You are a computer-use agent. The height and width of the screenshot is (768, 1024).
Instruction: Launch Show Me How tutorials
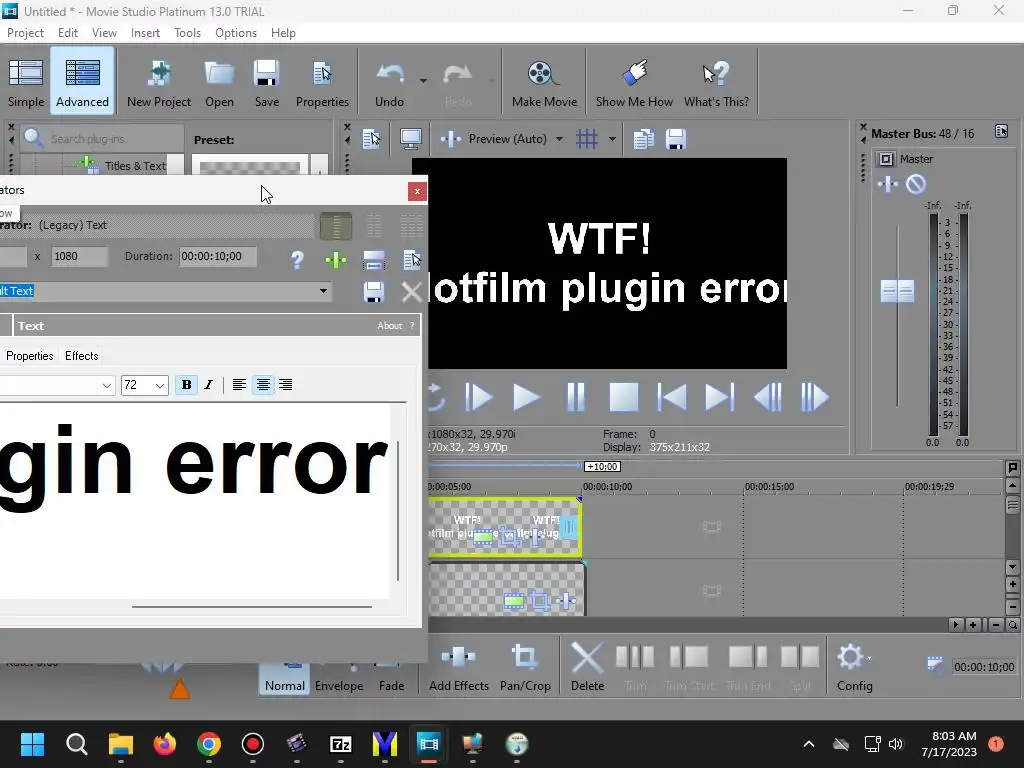click(633, 82)
